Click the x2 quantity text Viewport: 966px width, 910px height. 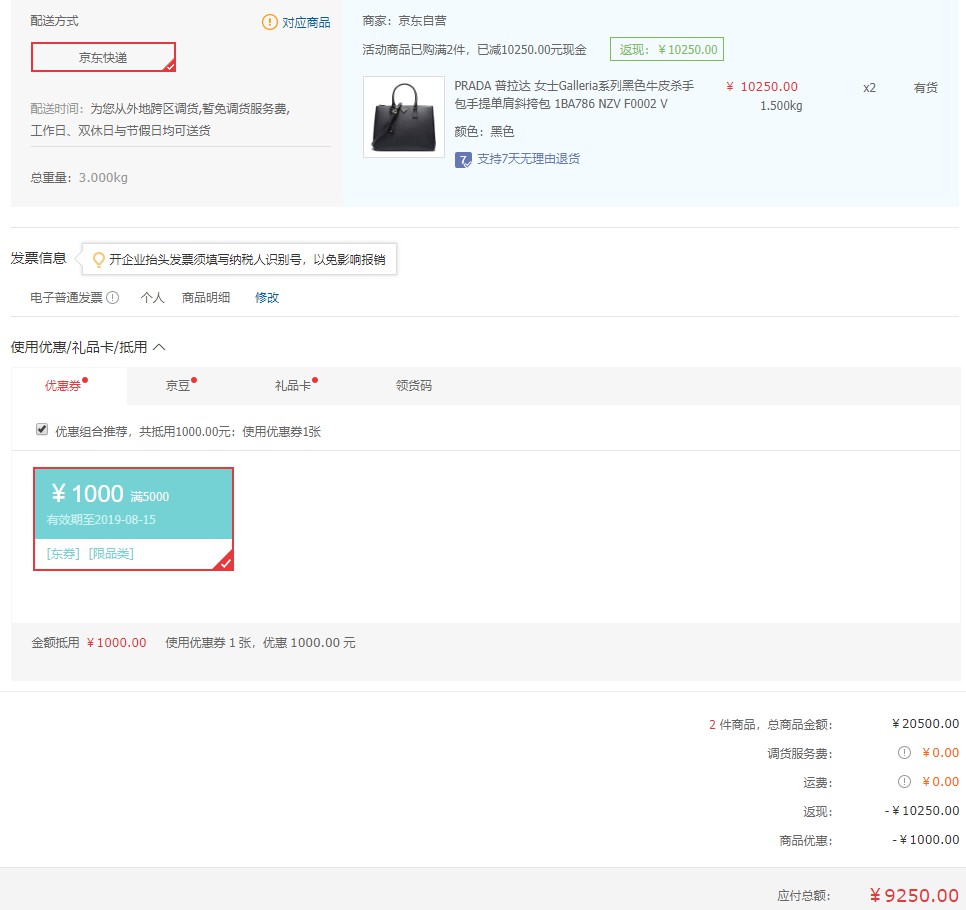(869, 87)
